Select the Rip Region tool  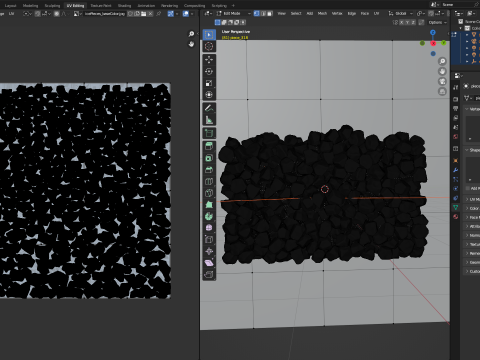coord(209,274)
